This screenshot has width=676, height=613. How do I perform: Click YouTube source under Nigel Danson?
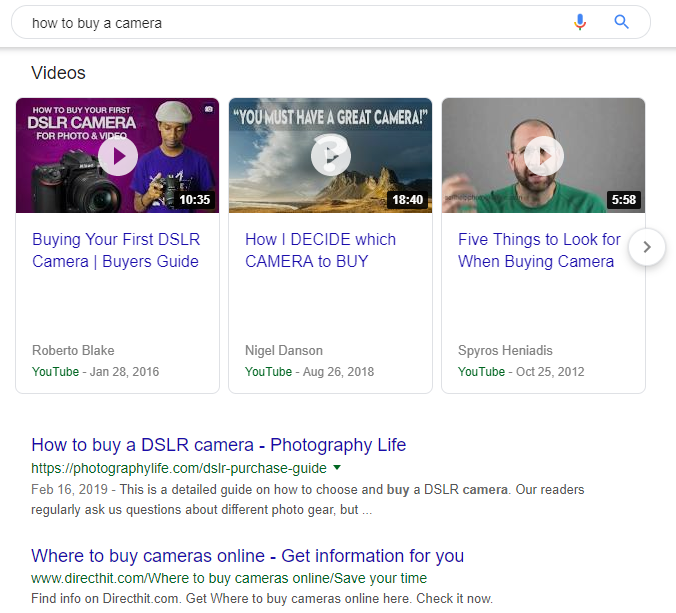[x=268, y=372]
